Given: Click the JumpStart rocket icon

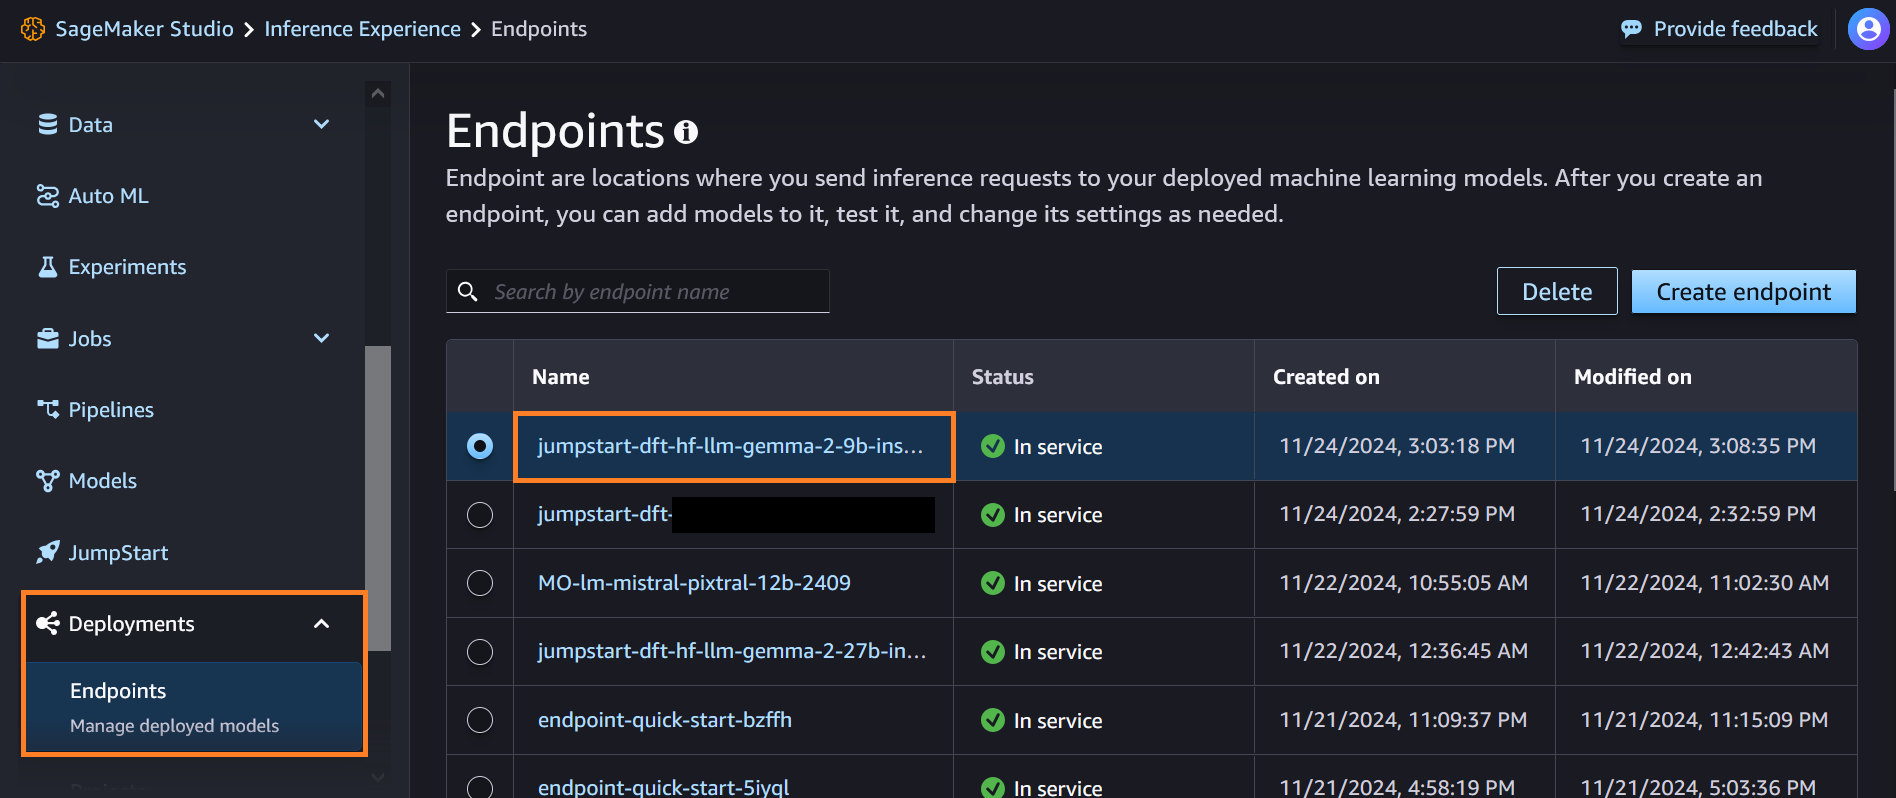Looking at the screenshot, I should 48,552.
